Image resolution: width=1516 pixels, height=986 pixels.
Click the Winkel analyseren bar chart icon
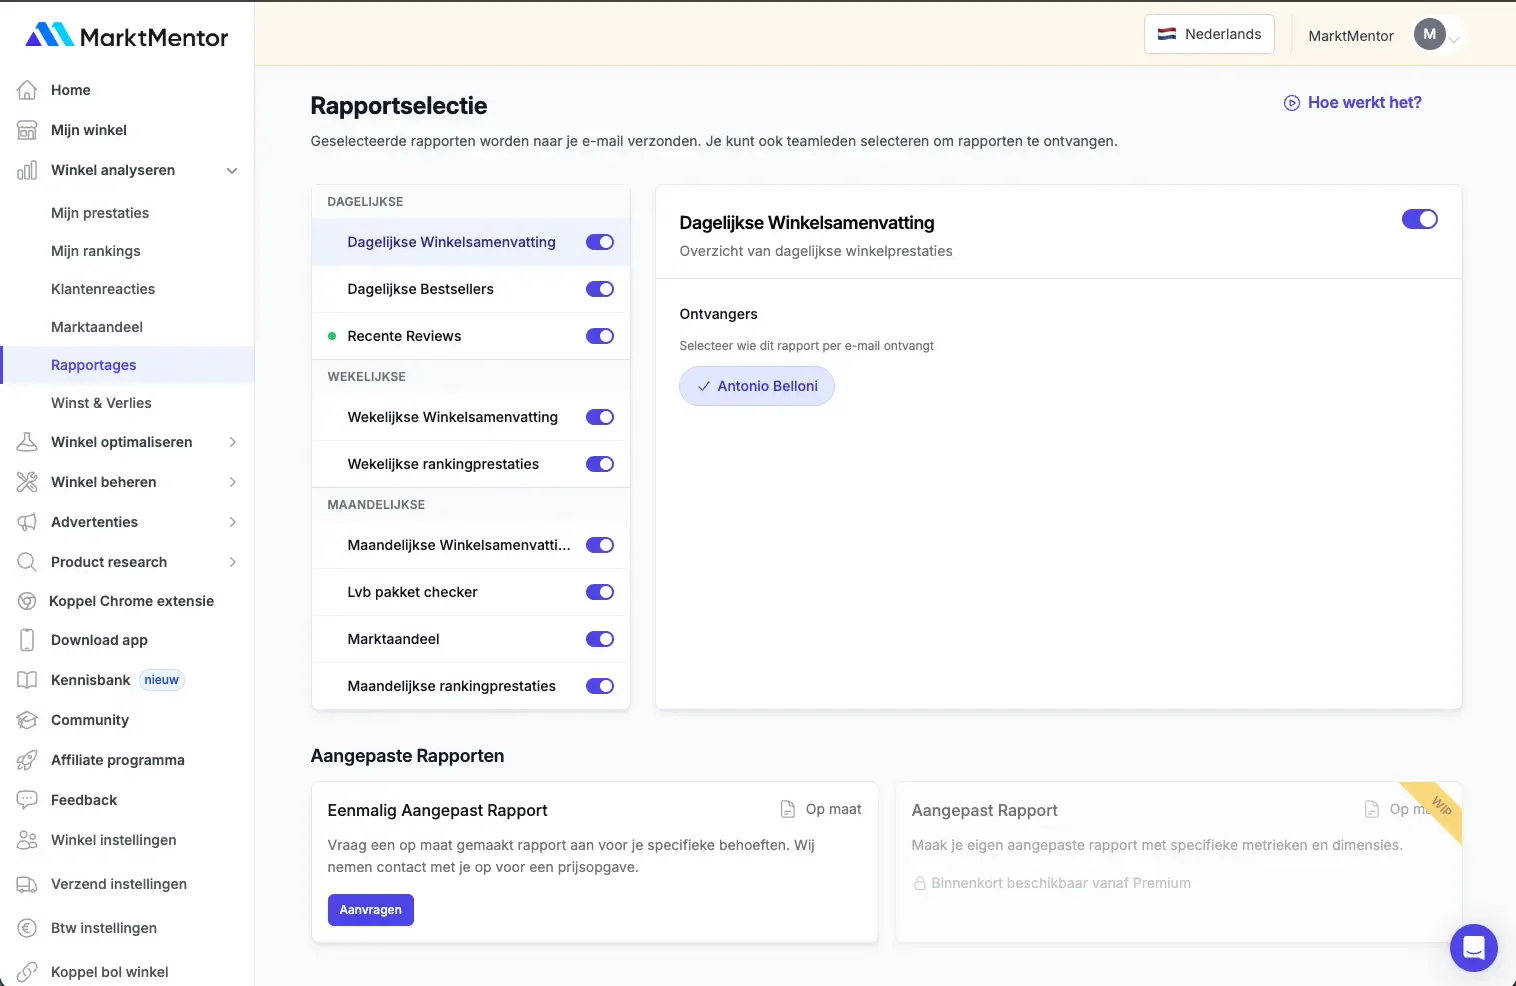click(27, 170)
